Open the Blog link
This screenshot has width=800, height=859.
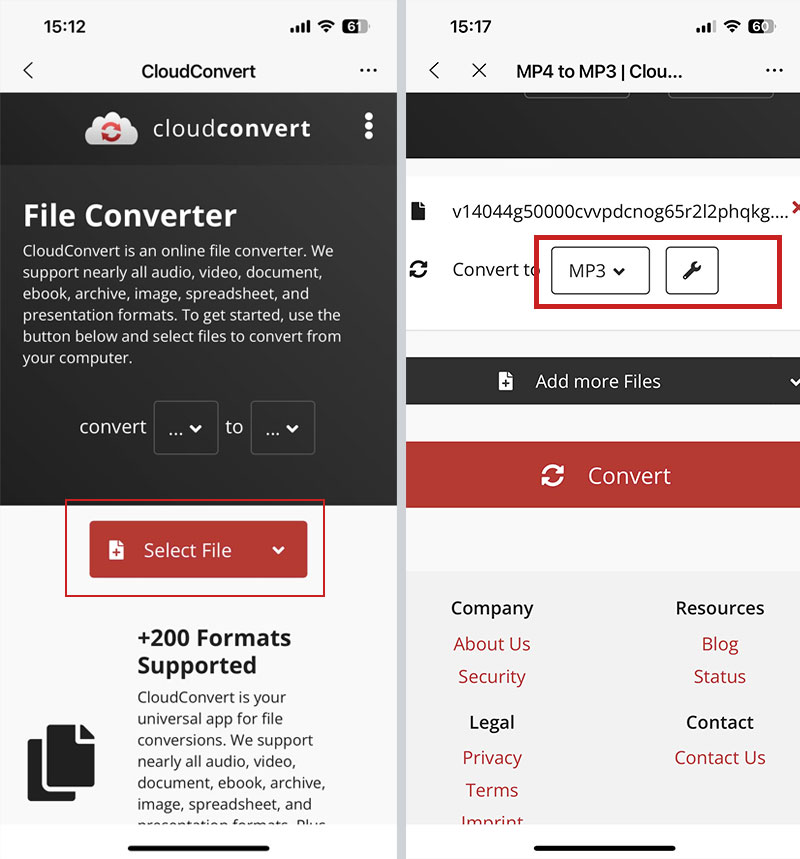tap(720, 644)
